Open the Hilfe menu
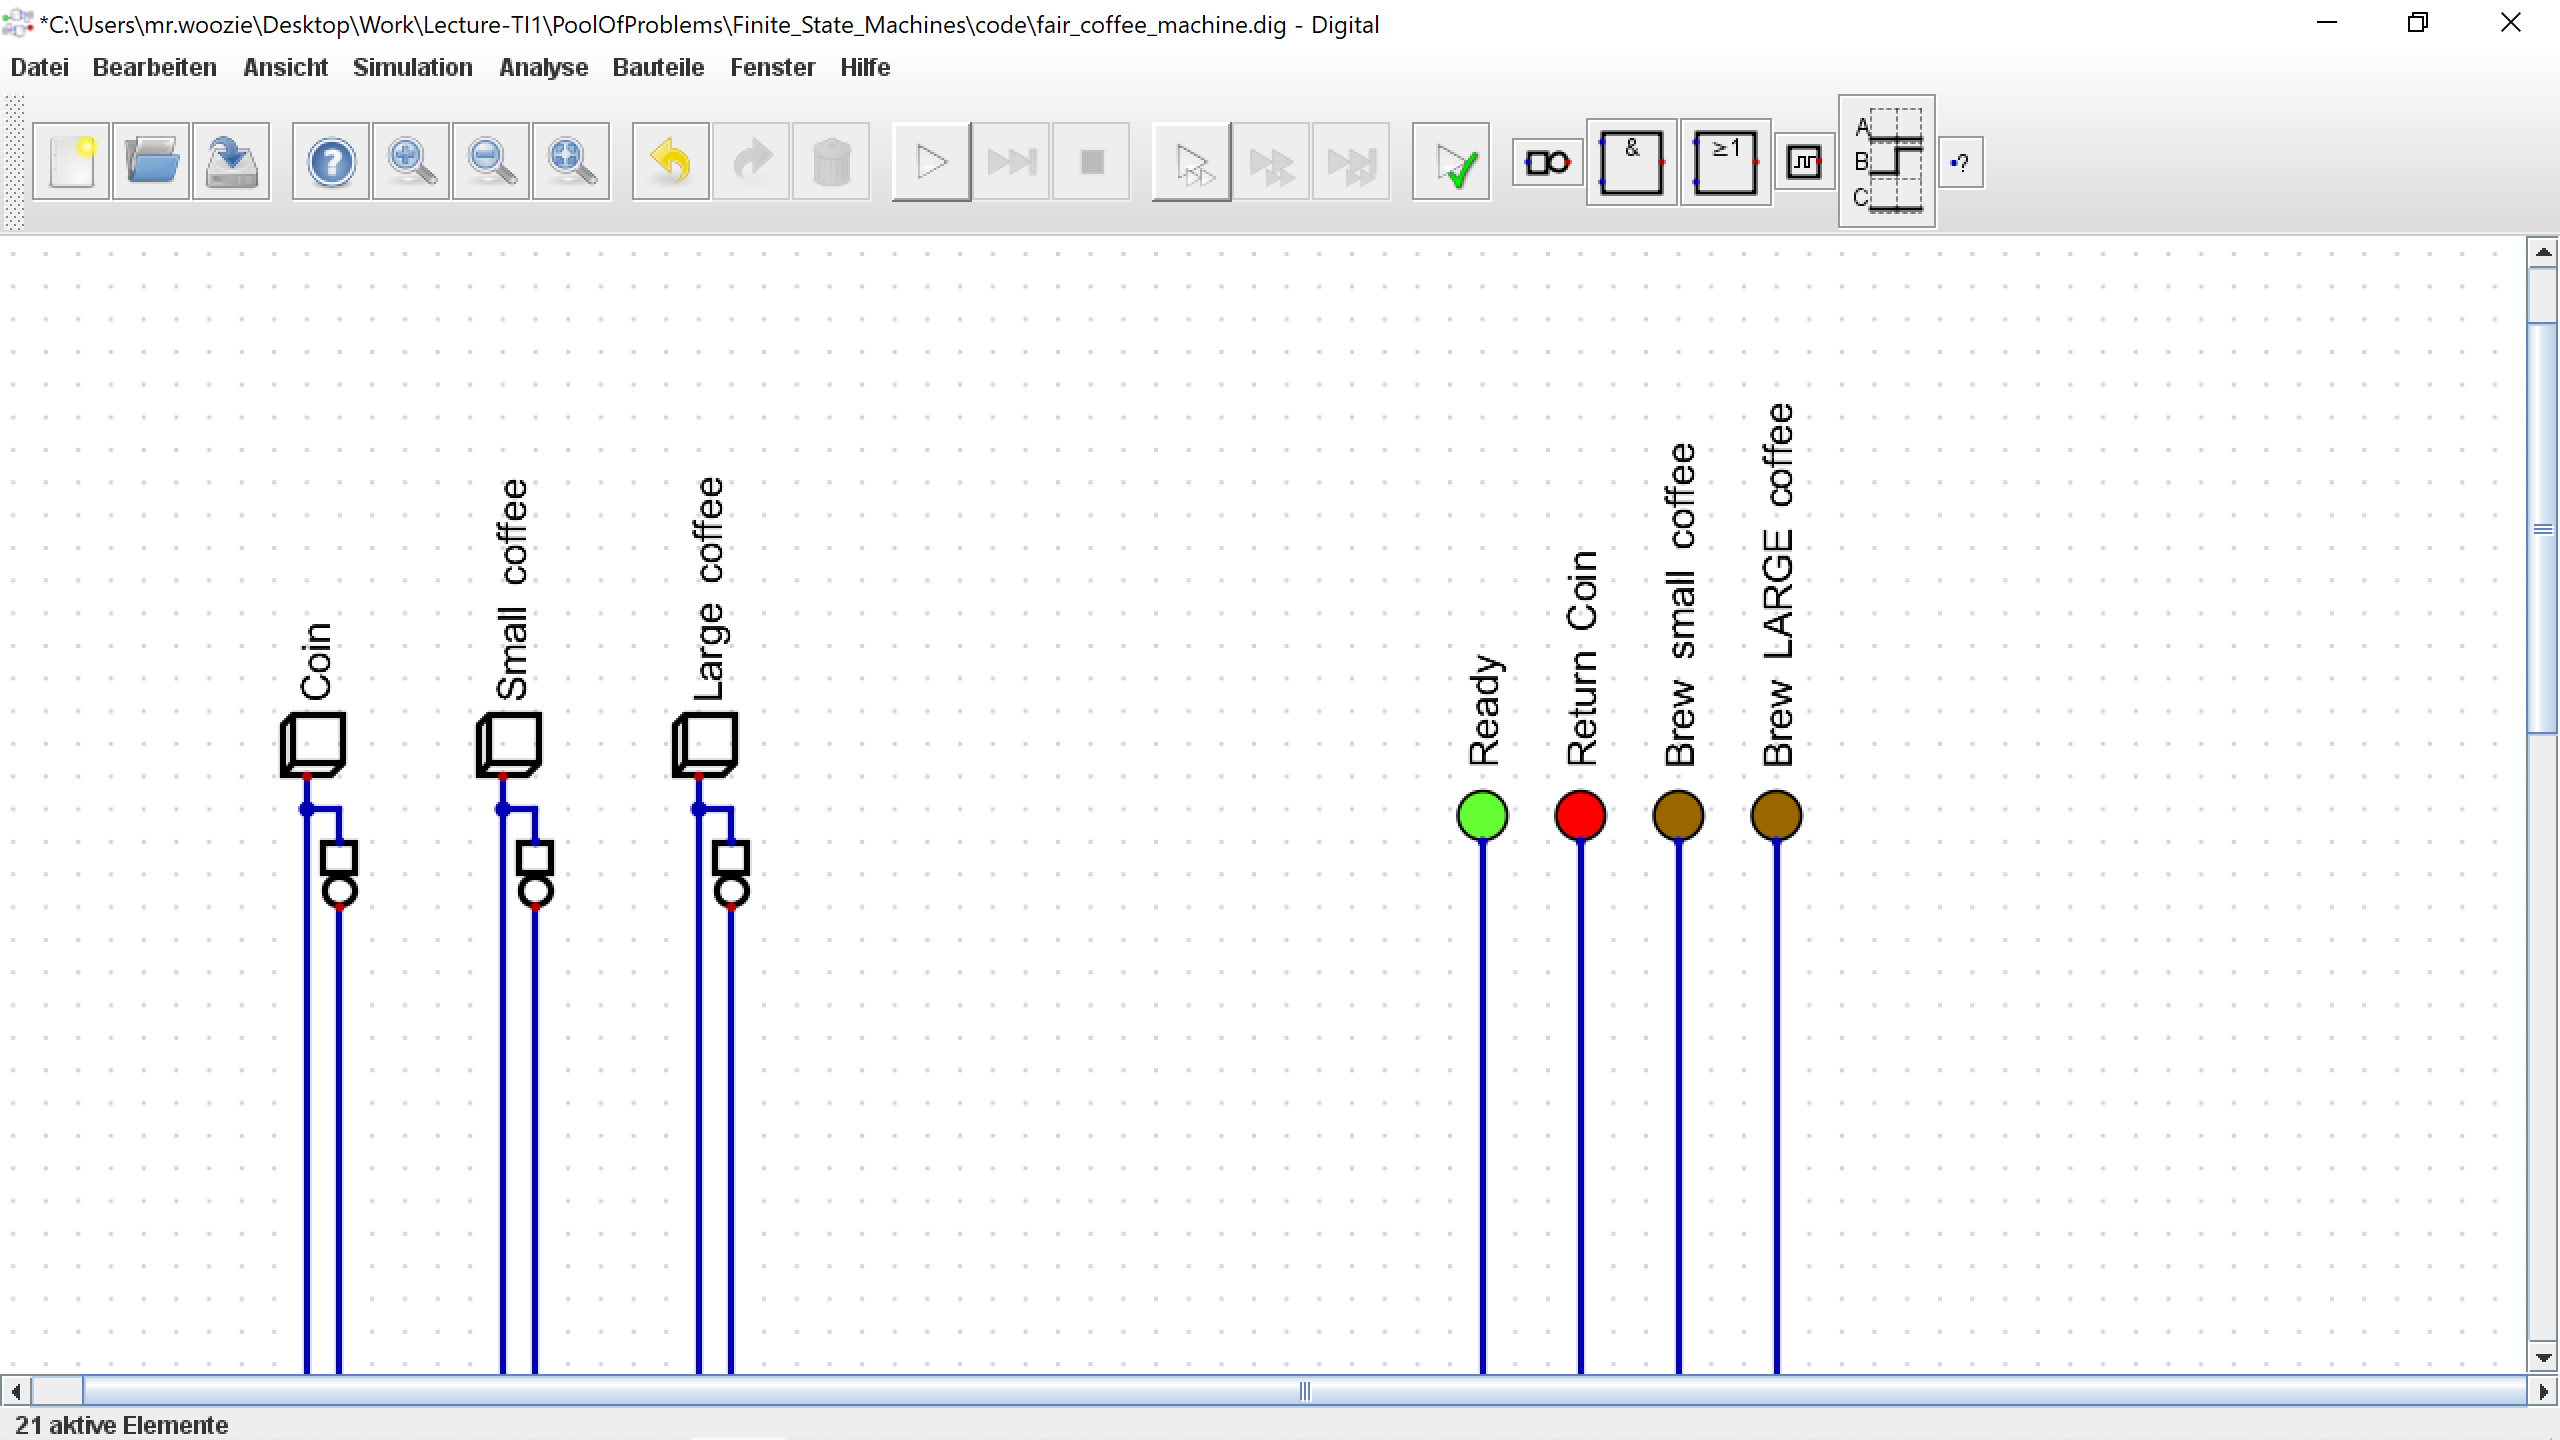2560x1440 pixels. tap(865, 67)
